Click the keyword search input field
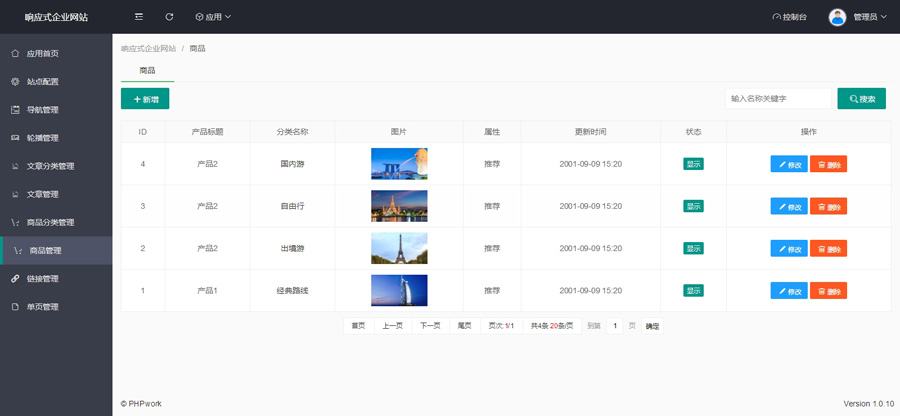 coord(778,99)
